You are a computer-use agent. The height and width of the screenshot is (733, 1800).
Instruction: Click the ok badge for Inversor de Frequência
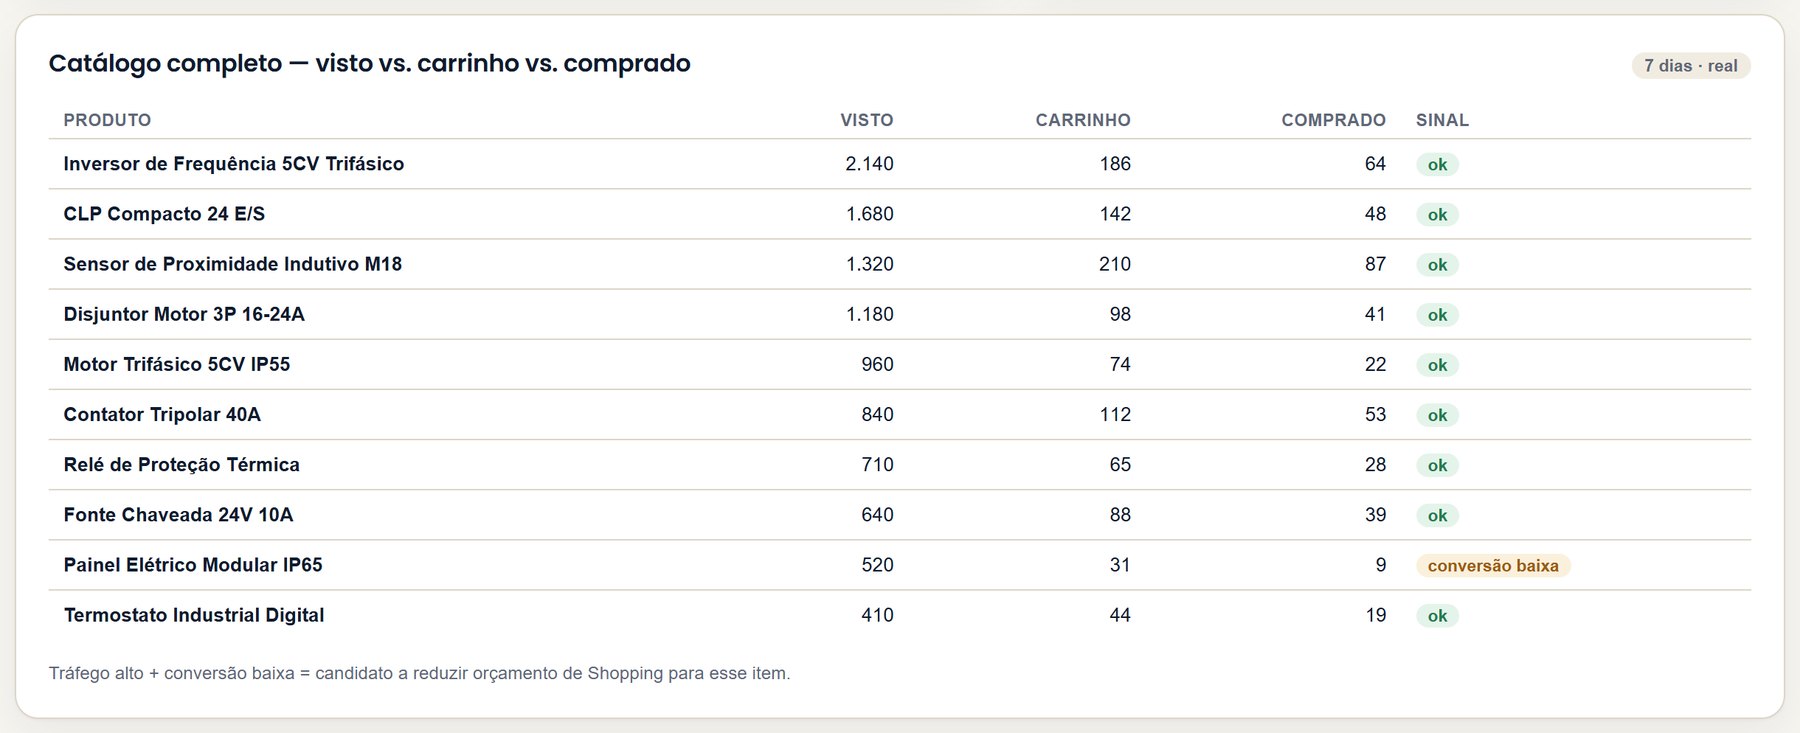[x=1437, y=165]
